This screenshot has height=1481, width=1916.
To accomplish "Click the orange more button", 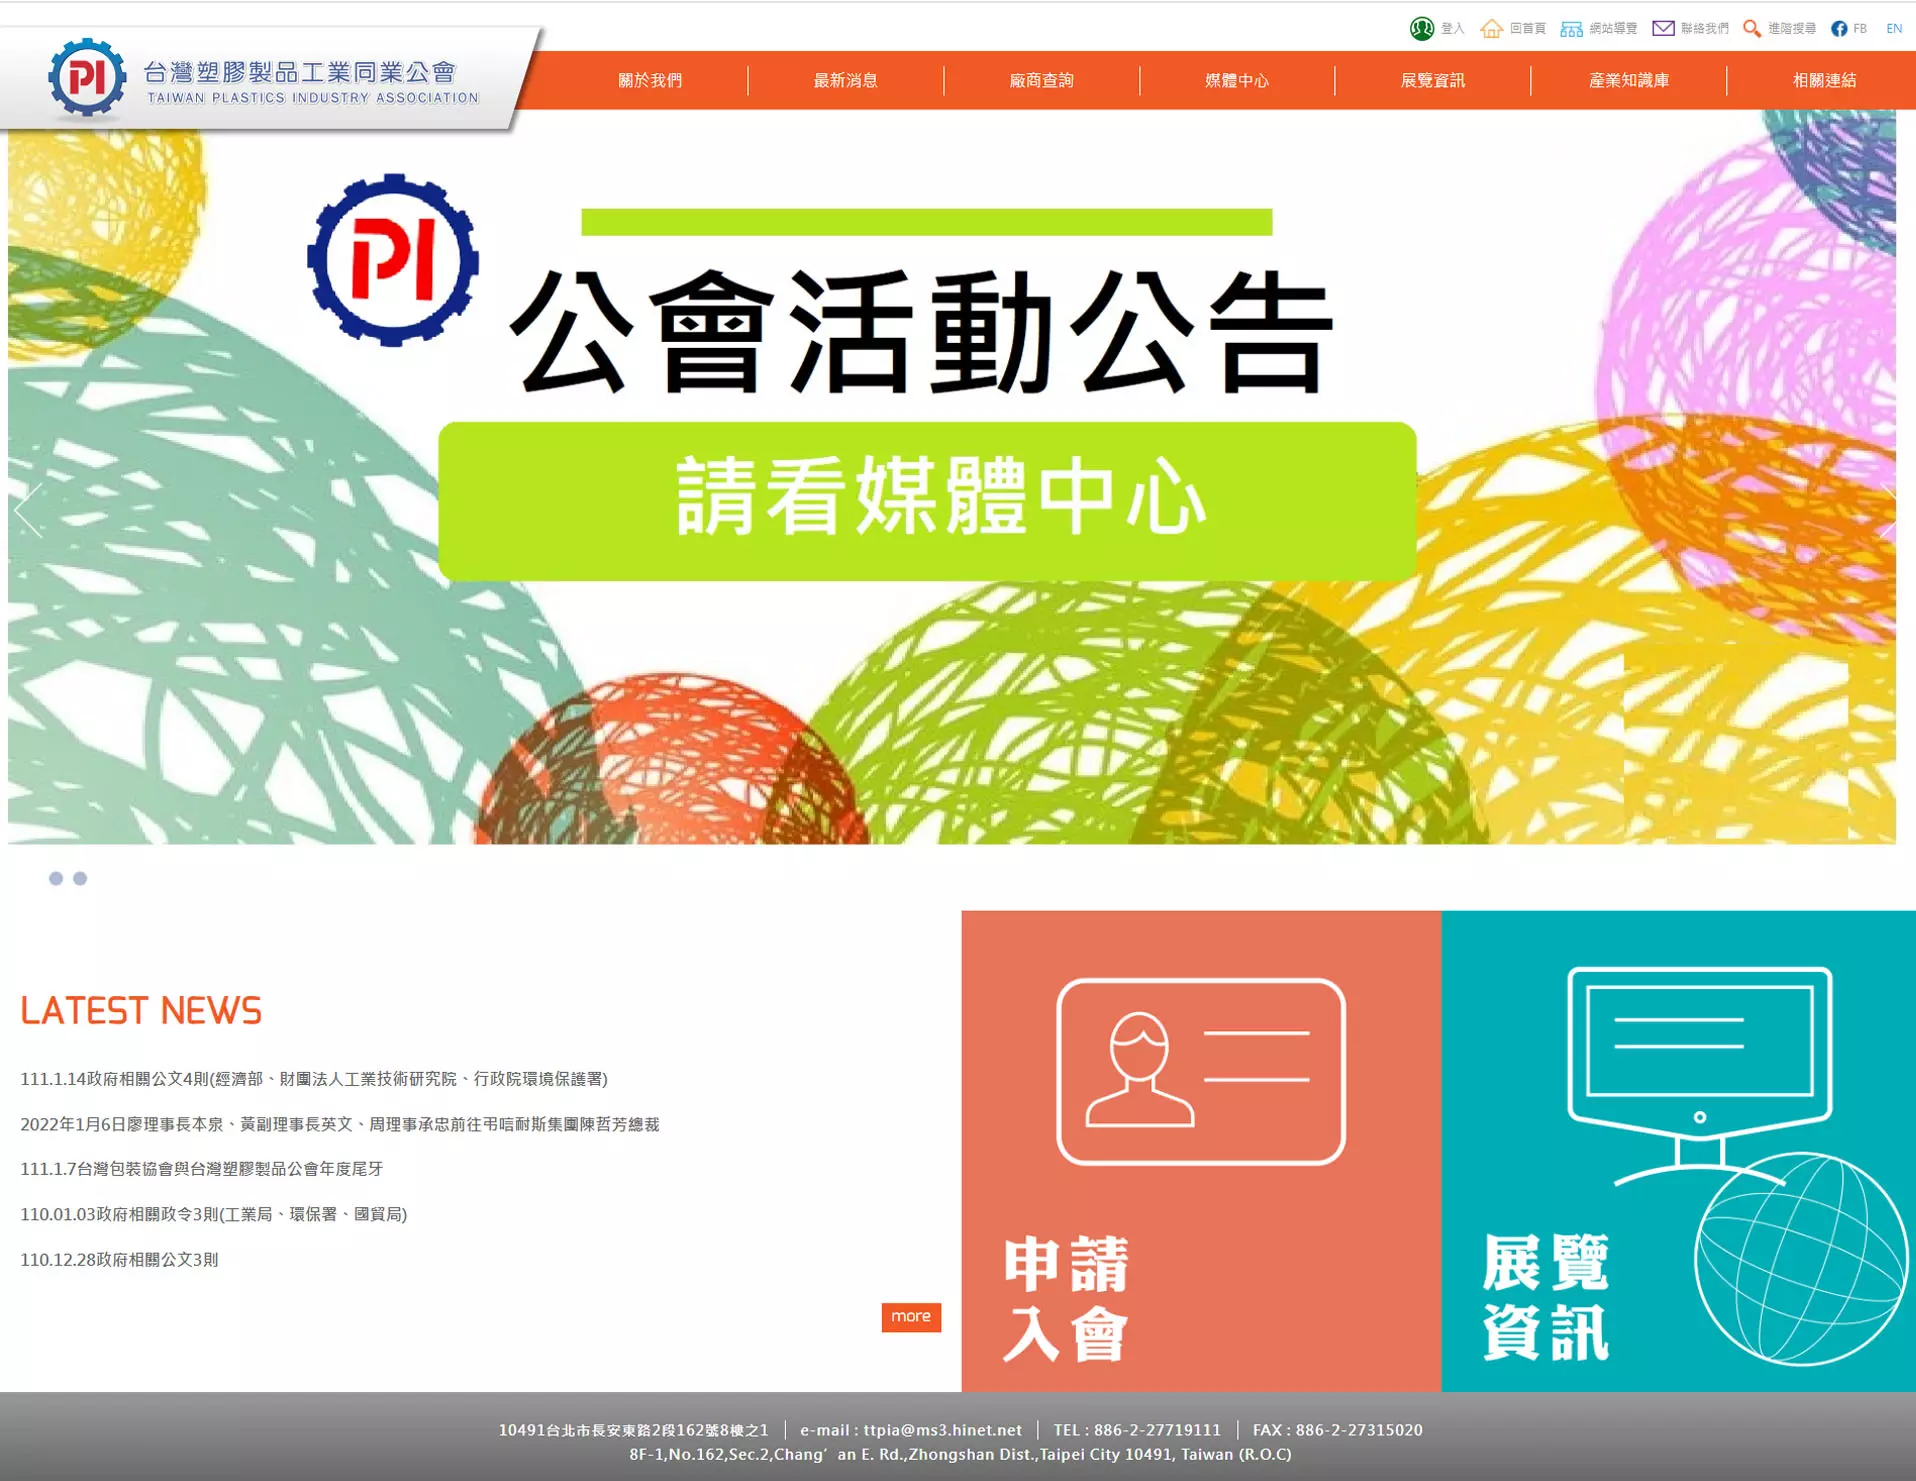I will (911, 1317).
